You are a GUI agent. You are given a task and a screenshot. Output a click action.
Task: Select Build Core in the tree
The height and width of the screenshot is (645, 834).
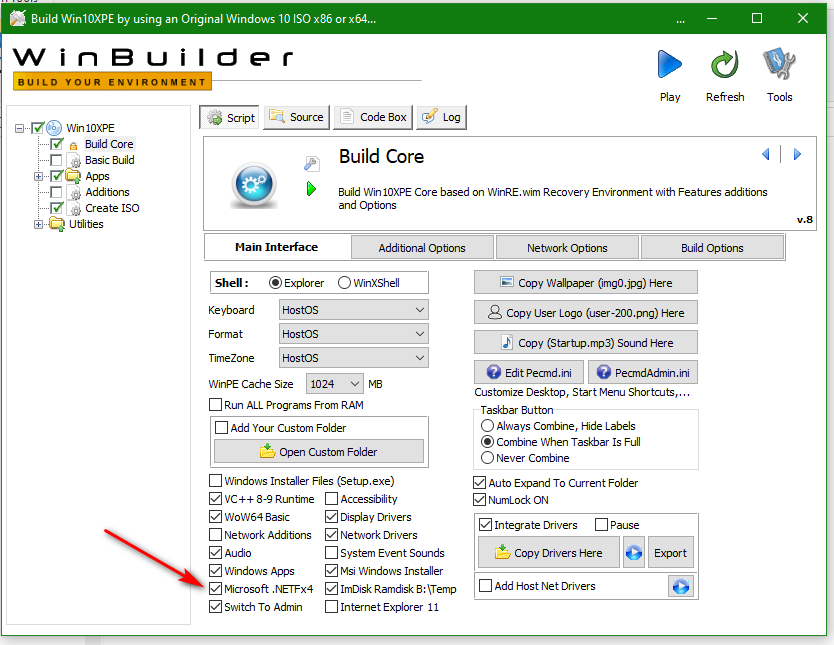click(109, 144)
